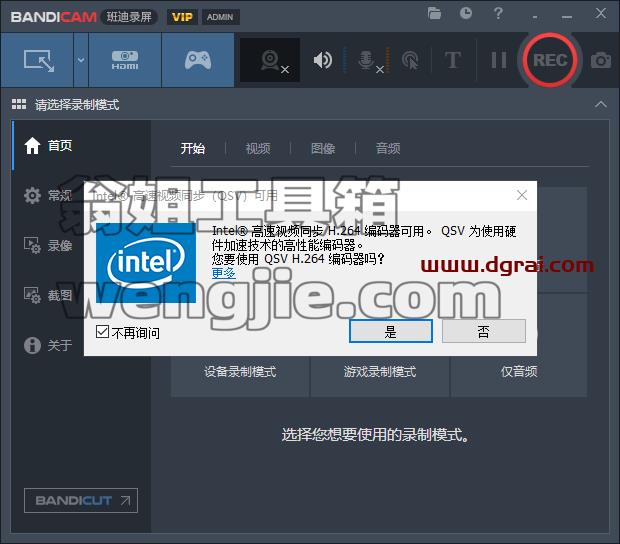The height and width of the screenshot is (544, 620).
Task: Click the text overlay T icon
Action: click(x=453, y=60)
